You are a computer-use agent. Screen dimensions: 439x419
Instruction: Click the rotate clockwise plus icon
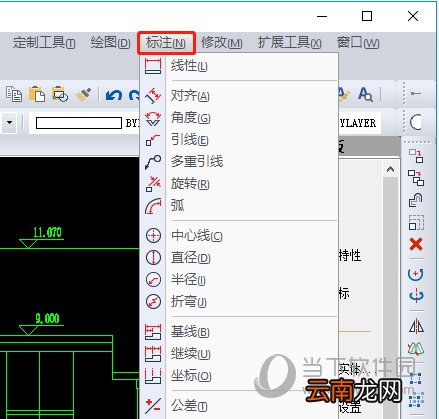416,274
